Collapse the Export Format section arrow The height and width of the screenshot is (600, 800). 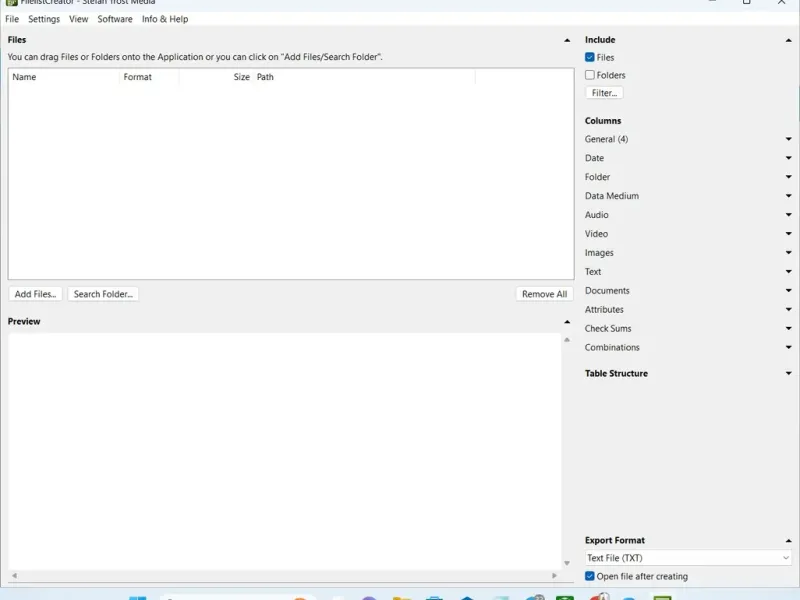click(x=788, y=541)
